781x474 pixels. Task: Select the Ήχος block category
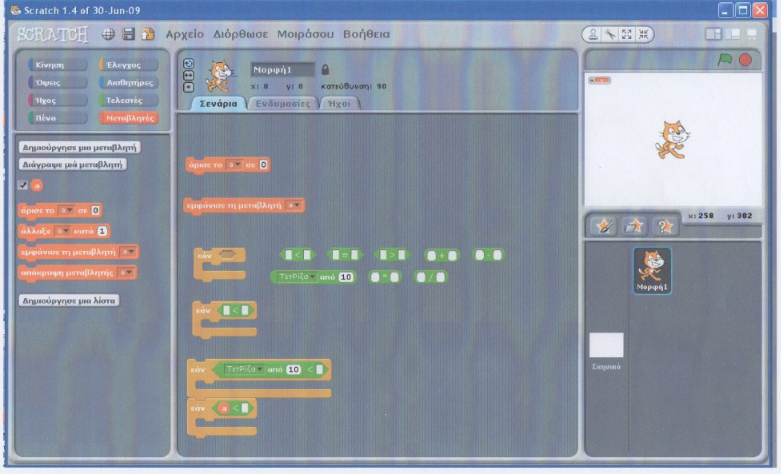click(x=57, y=100)
